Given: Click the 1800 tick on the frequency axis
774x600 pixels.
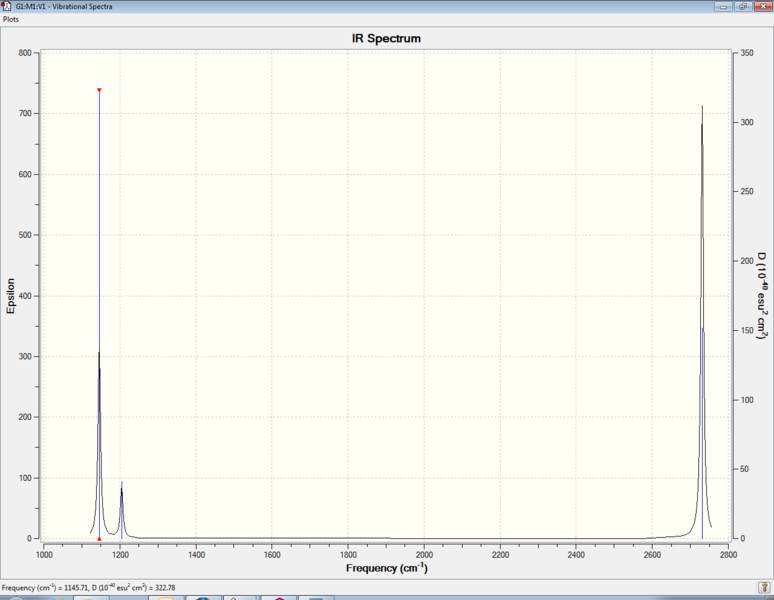Looking at the screenshot, I should point(348,555).
